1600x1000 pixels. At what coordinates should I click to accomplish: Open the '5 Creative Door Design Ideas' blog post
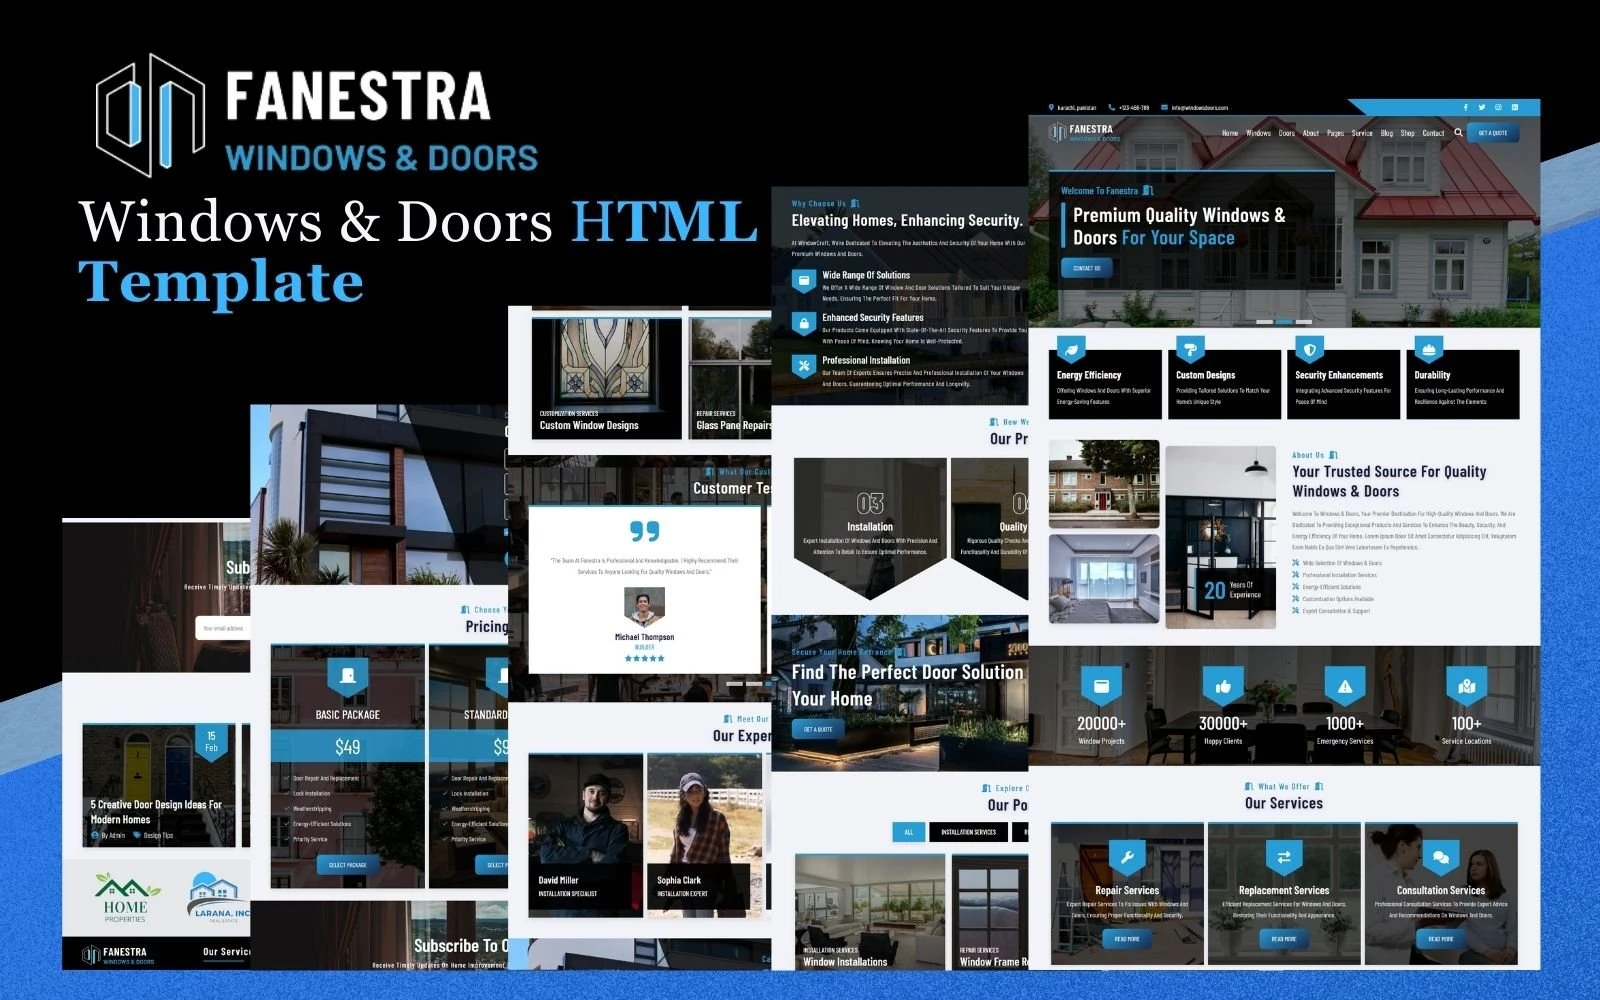(x=160, y=786)
